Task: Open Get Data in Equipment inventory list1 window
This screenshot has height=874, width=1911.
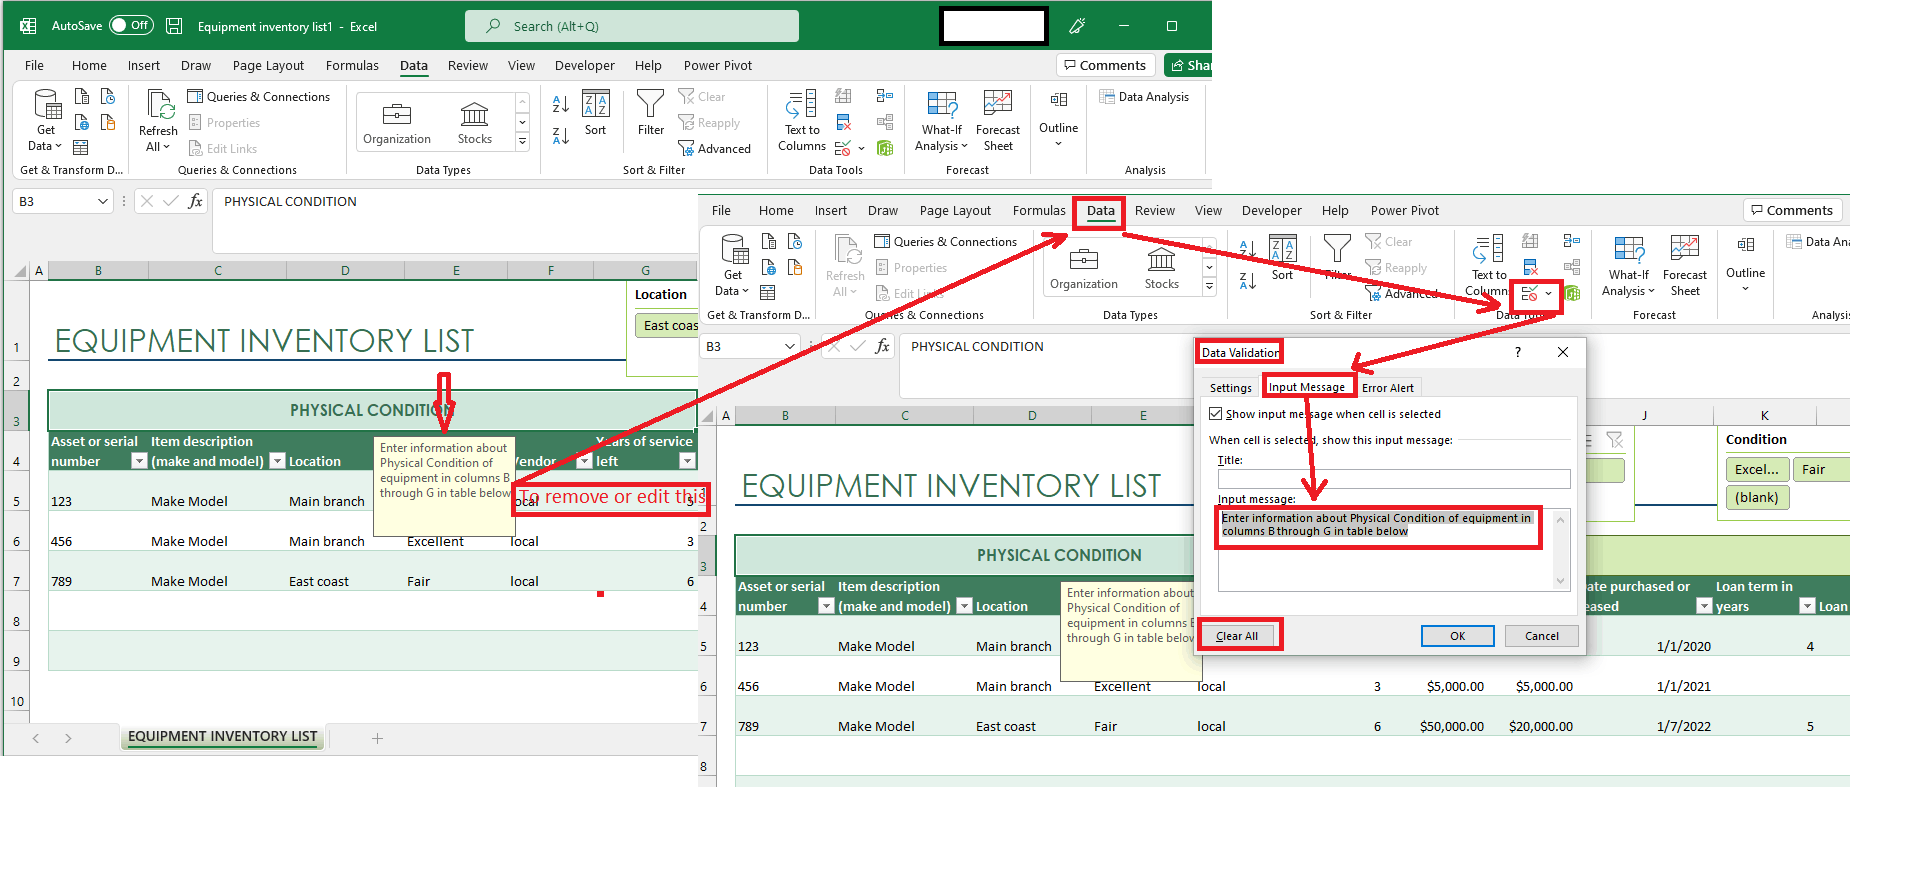Action: [x=46, y=120]
